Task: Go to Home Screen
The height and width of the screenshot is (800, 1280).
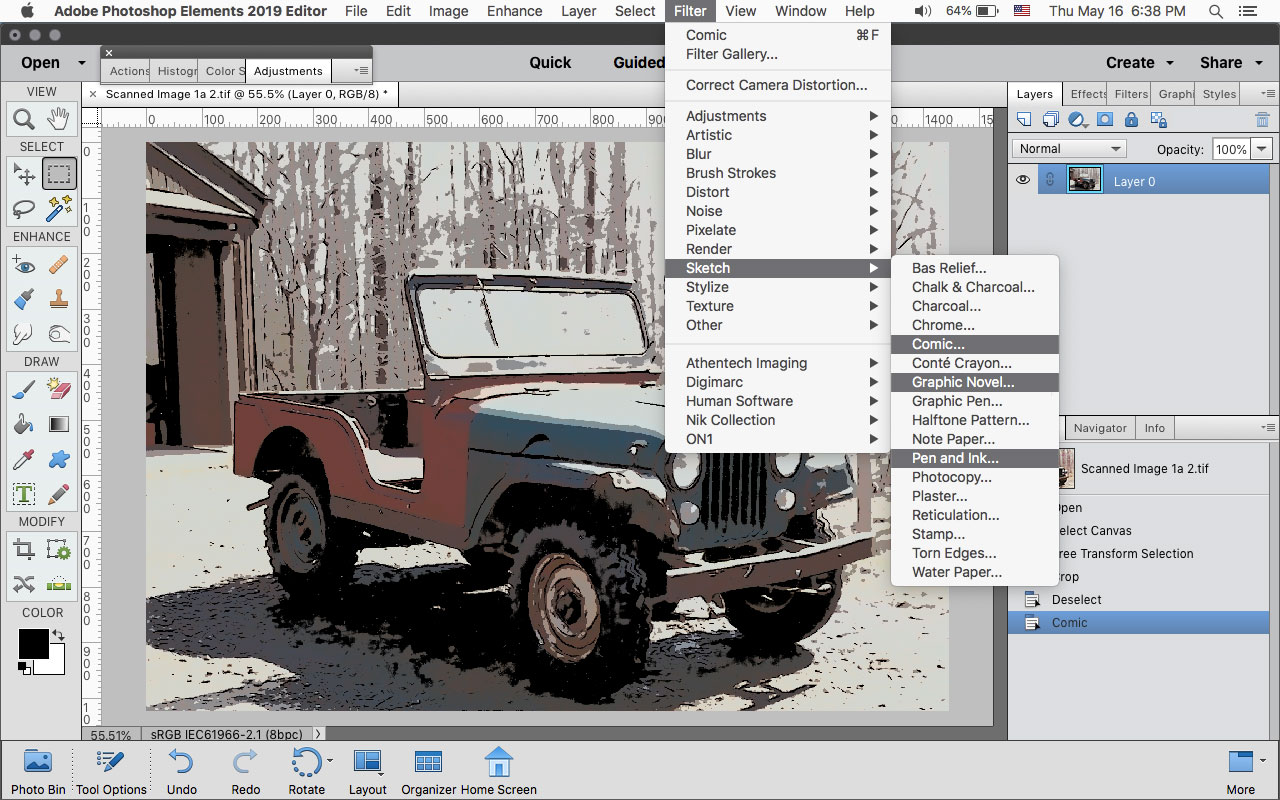Action: pyautogui.click(x=498, y=772)
